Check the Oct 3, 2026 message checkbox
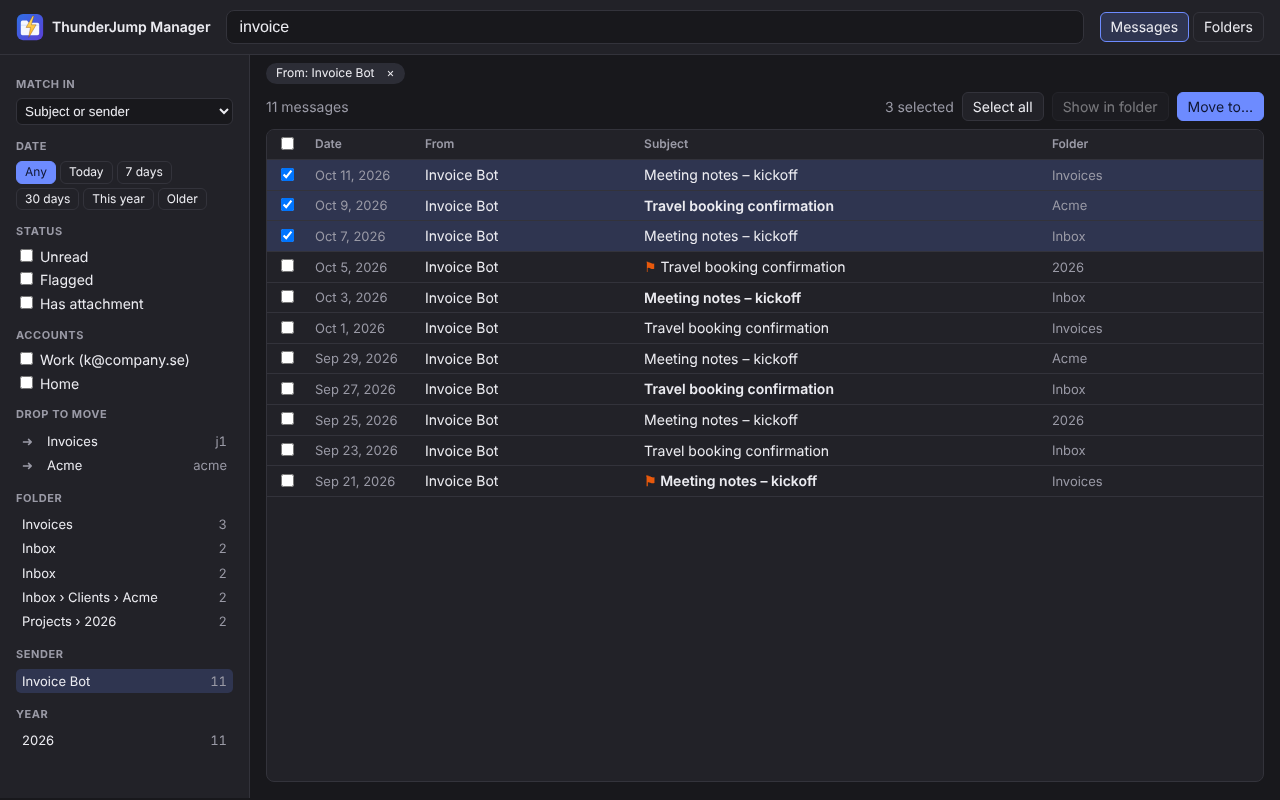1280x800 pixels. 288,297
